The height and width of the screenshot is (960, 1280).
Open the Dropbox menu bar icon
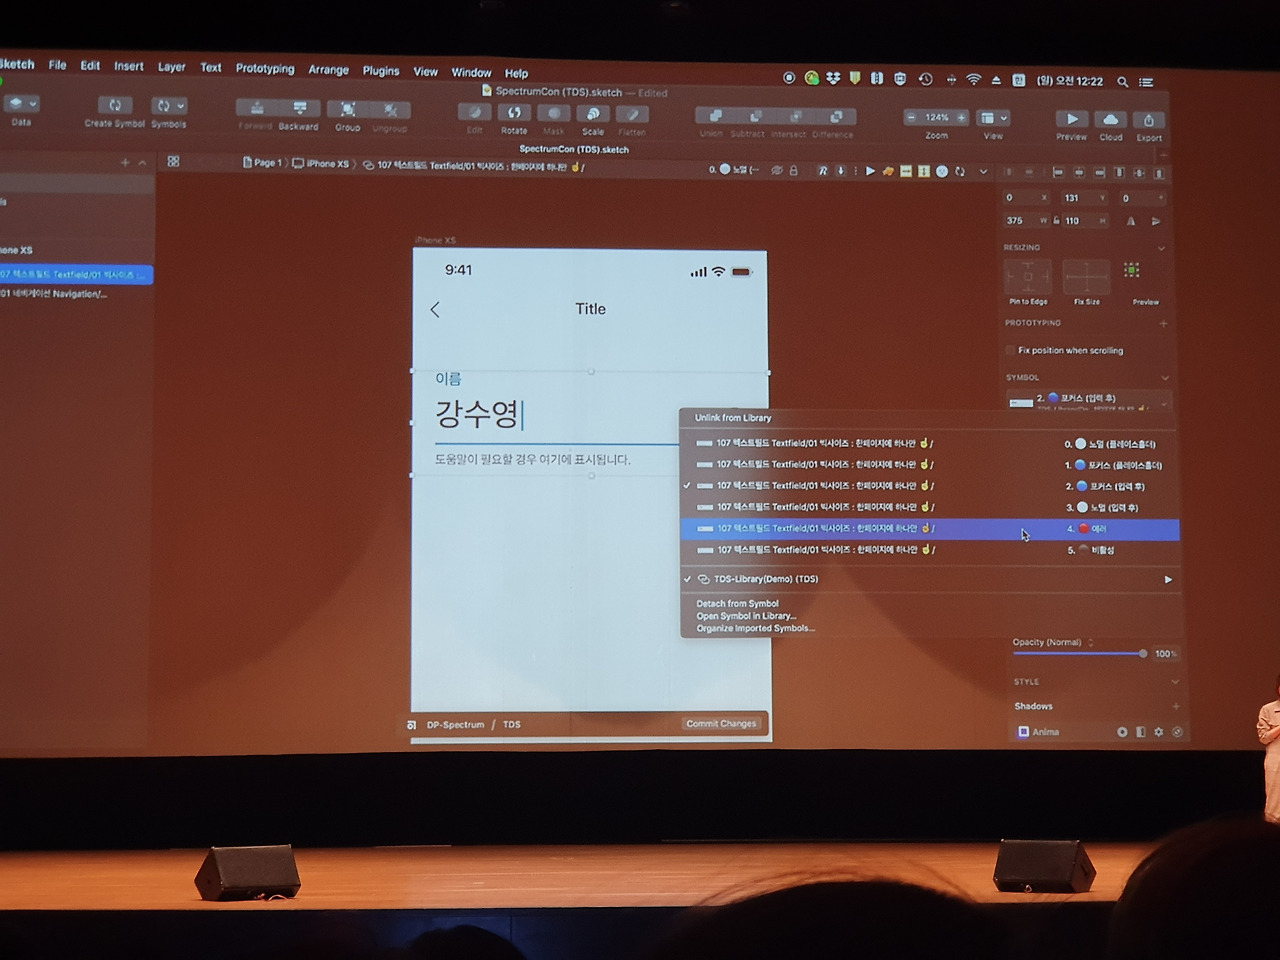pos(833,78)
